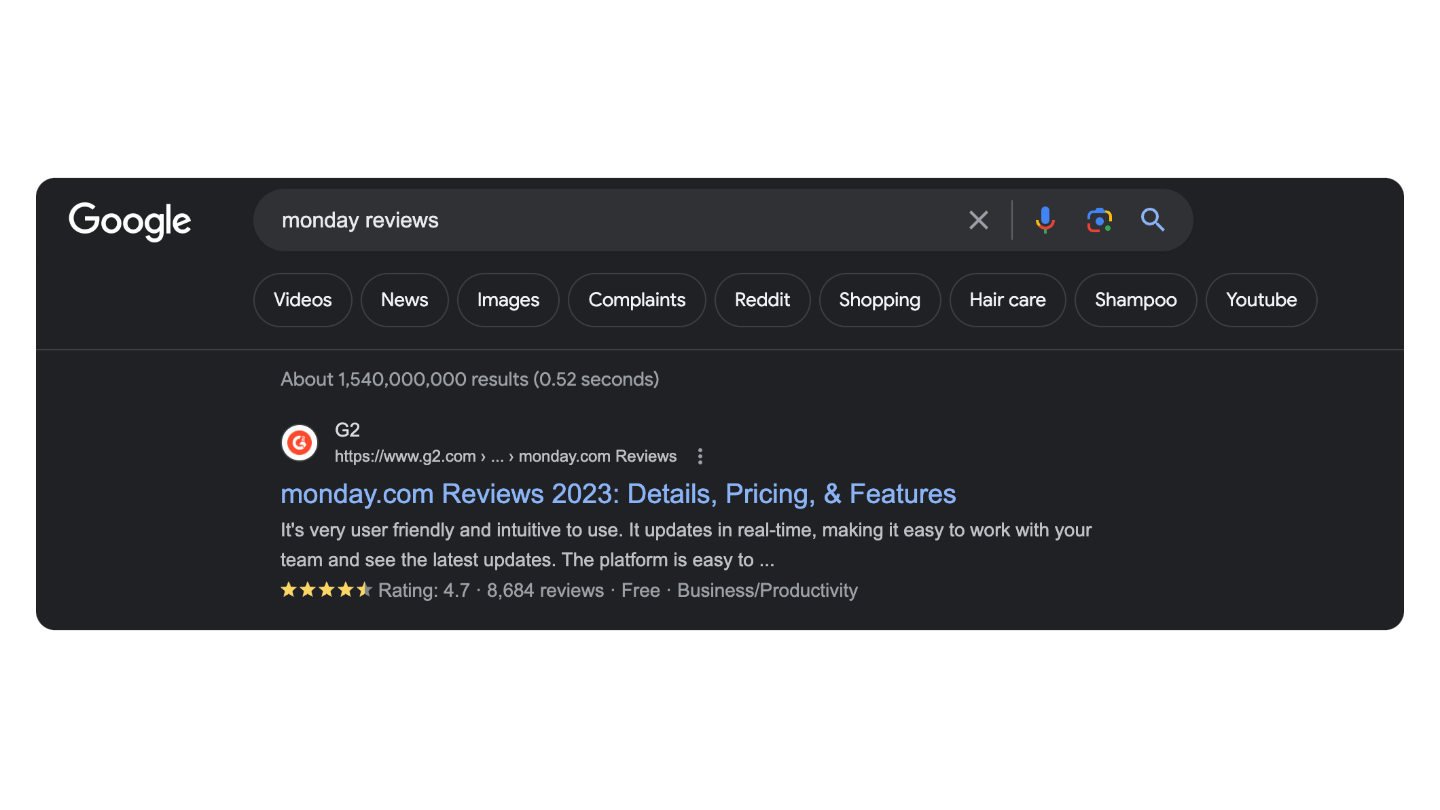Clear the search box with X
The image size is (1440, 810).
tap(979, 220)
